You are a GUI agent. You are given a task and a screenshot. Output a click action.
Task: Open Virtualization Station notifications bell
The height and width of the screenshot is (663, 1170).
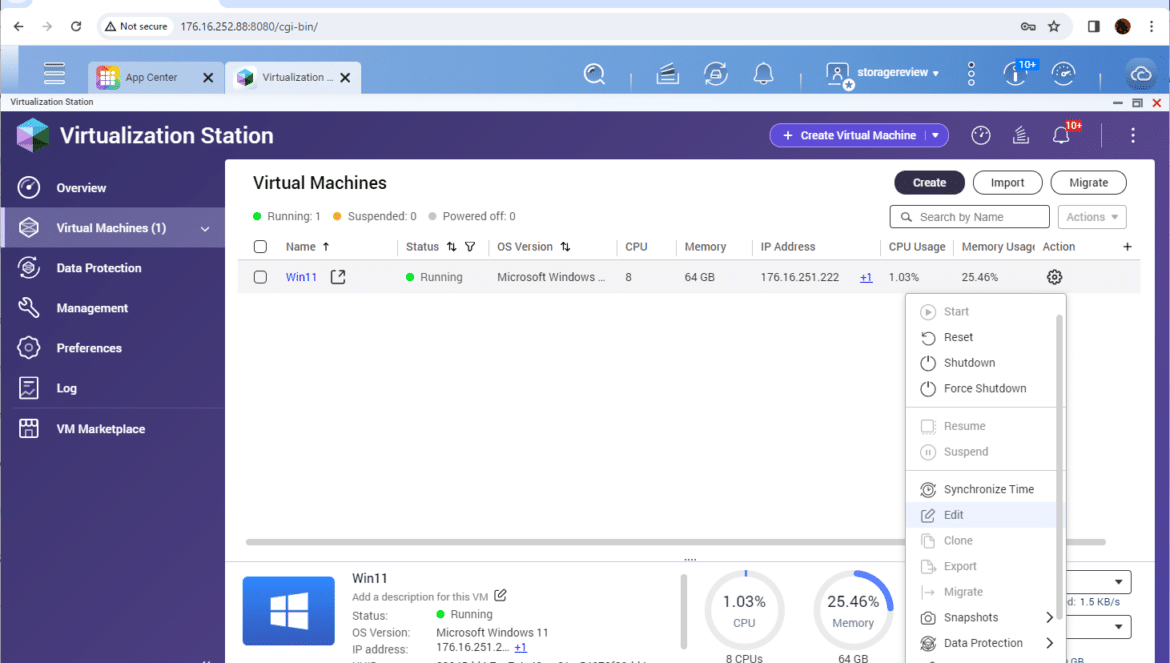point(1061,135)
